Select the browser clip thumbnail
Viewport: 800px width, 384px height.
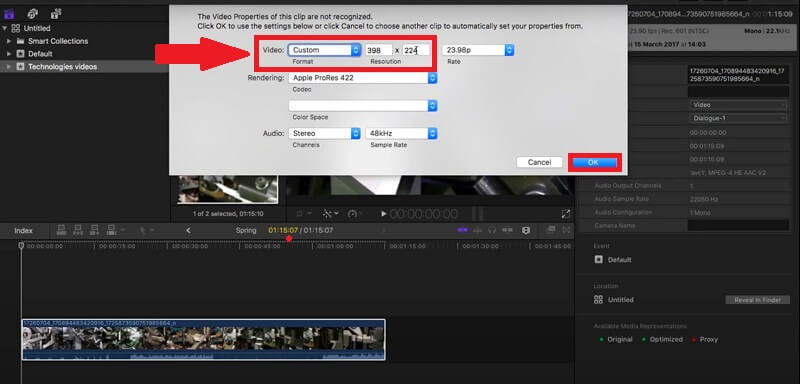tap(228, 189)
